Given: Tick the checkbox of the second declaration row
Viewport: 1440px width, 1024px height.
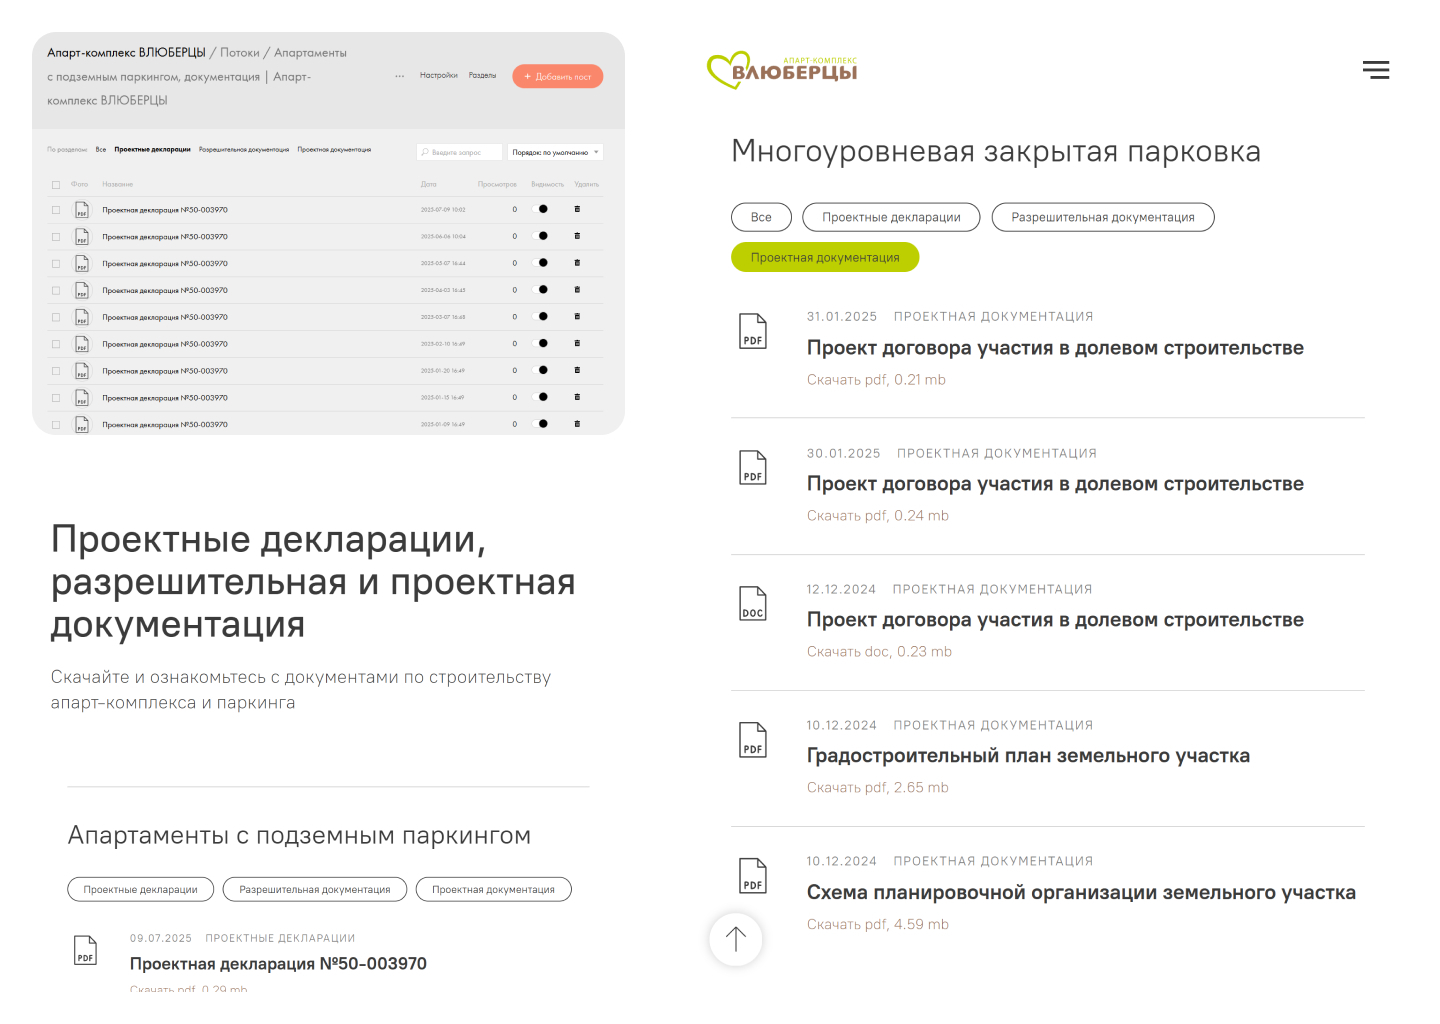Looking at the screenshot, I should 56,236.
